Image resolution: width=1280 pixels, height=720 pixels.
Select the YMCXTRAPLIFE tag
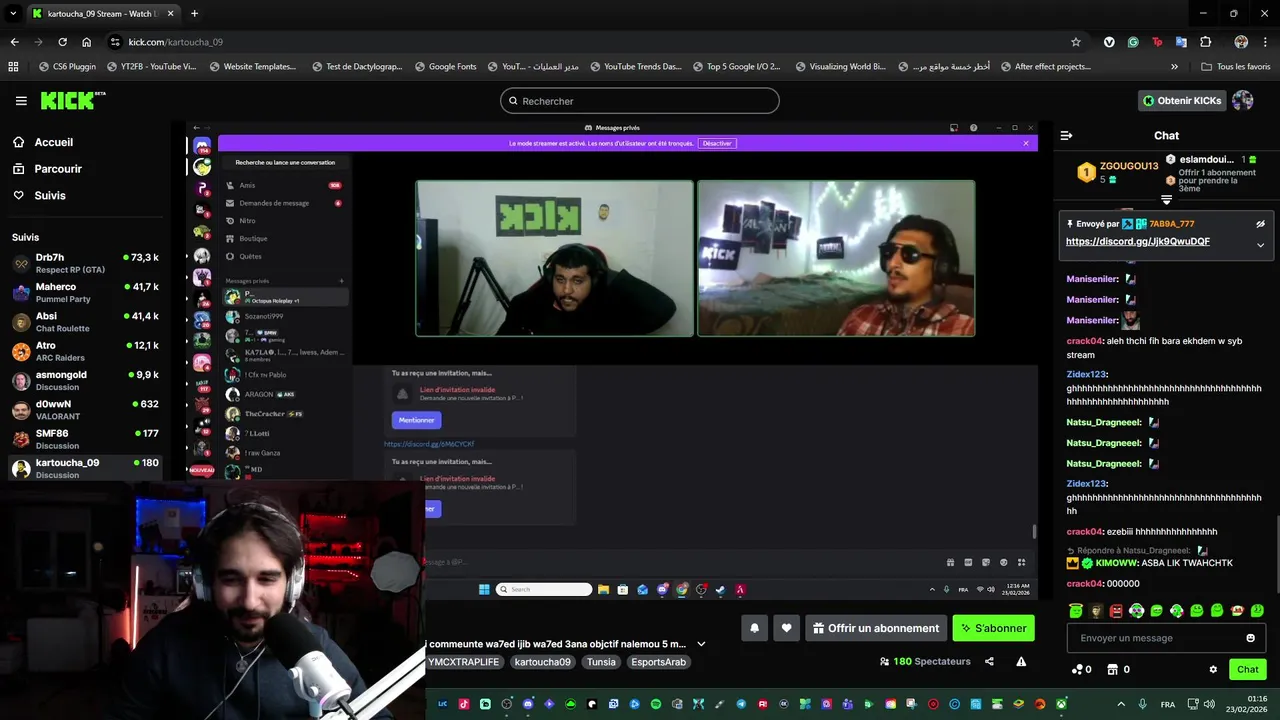click(x=463, y=662)
